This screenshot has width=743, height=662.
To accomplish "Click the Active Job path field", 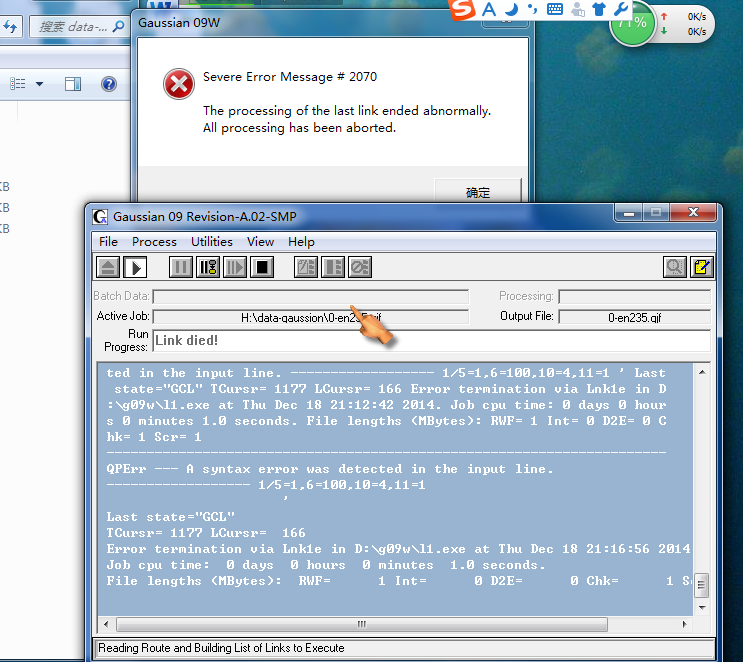I will pos(311,317).
